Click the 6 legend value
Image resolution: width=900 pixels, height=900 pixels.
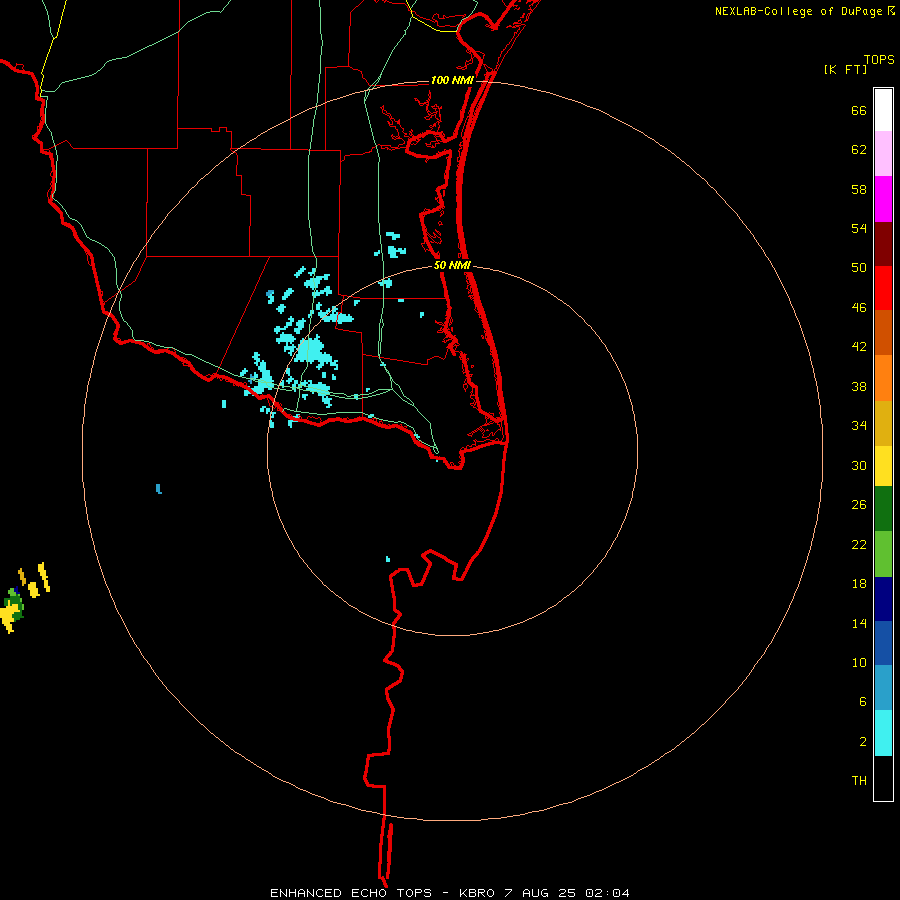click(863, 702)
